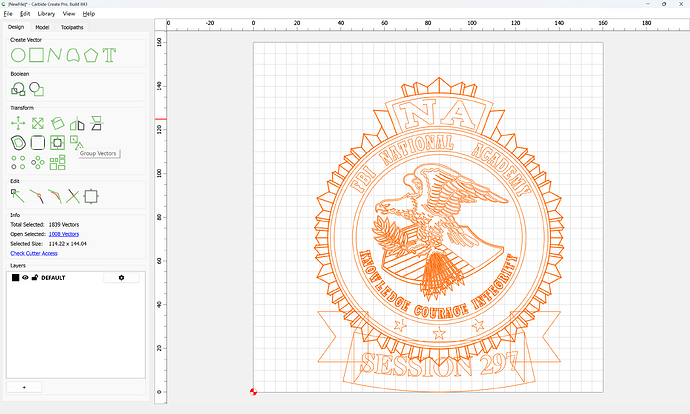
Task: Open the DEFAULT layer black color swatch
Action: [x=15, y=278]
